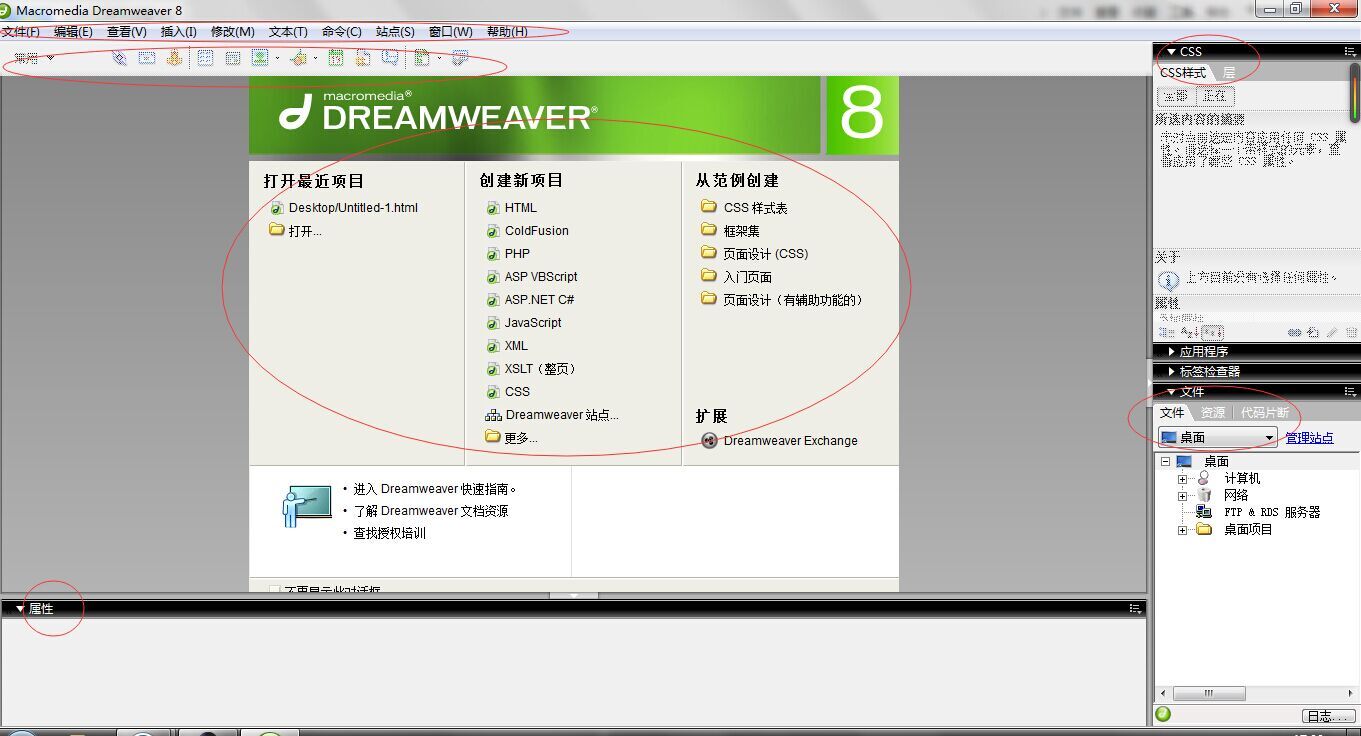
Task: Click the CSS panel trash delete icon
Action: (1351, 332)
